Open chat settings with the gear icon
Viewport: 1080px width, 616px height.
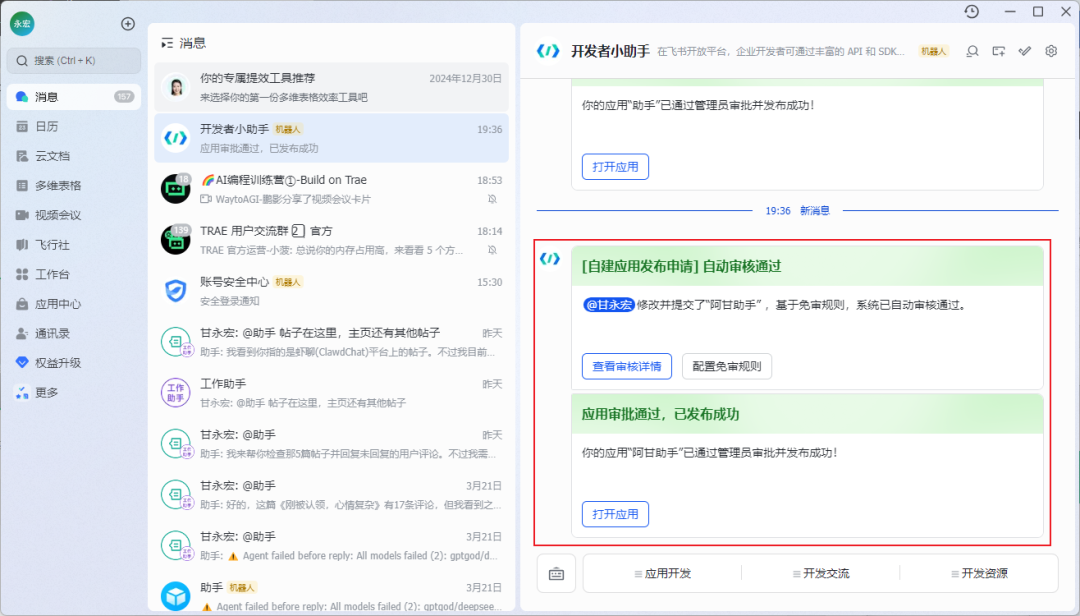1051,51
